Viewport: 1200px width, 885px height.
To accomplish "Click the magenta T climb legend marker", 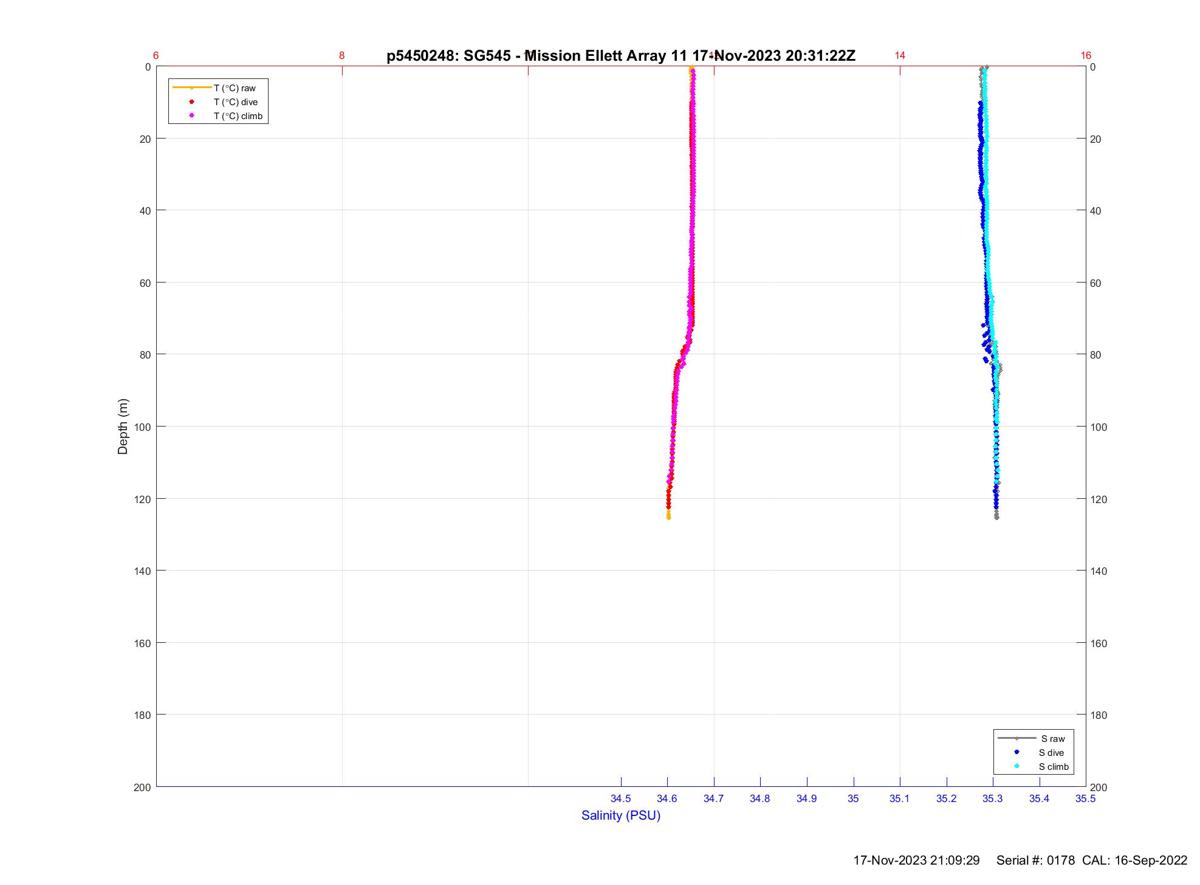I will [x=191, y=116].
